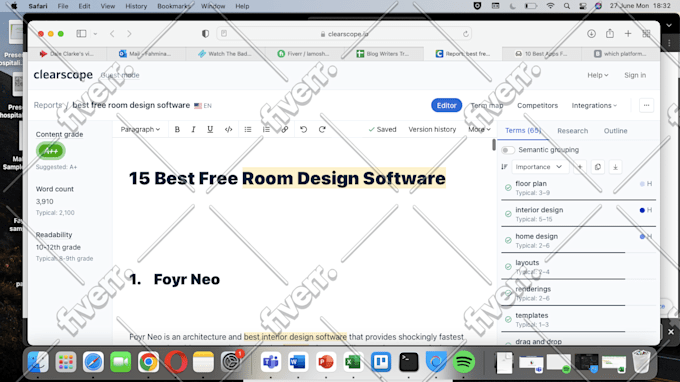Image resolution: width=680 pixels, height=382 pixels.
Task: Enable the Semantic grouping switch
Action: tap(507, 150)
